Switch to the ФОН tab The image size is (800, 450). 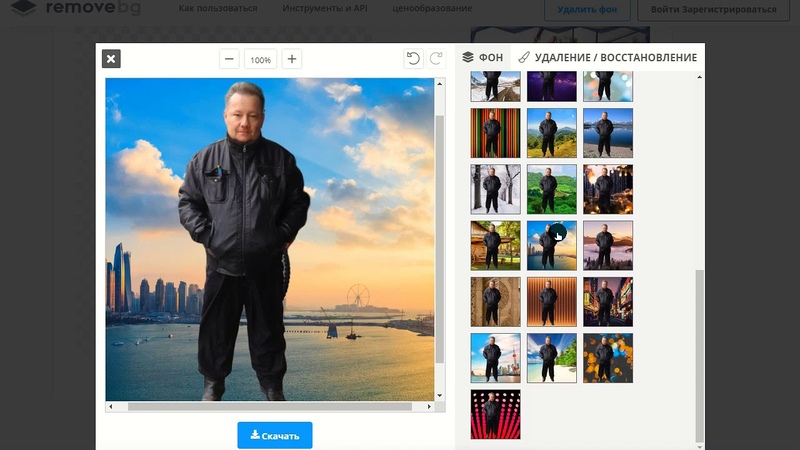point(483,57)
